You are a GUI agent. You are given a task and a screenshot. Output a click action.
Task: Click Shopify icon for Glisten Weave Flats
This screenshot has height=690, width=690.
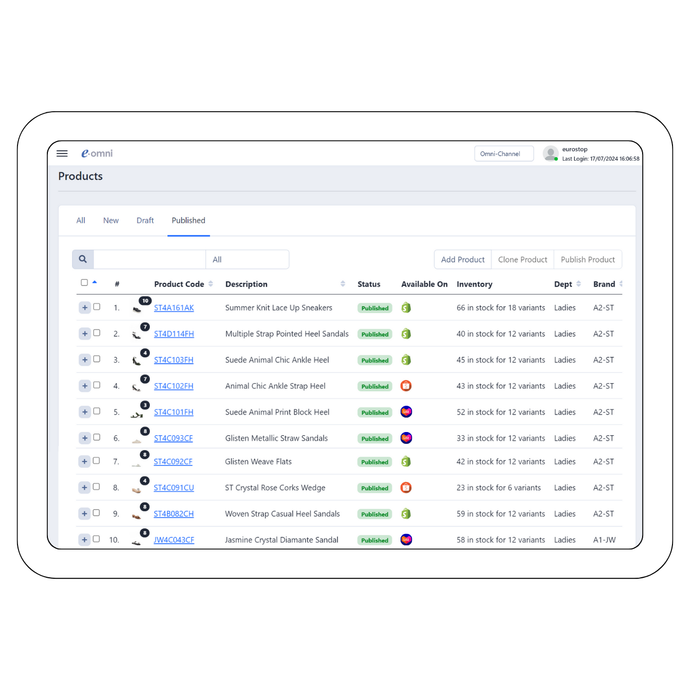pos(406,462)
